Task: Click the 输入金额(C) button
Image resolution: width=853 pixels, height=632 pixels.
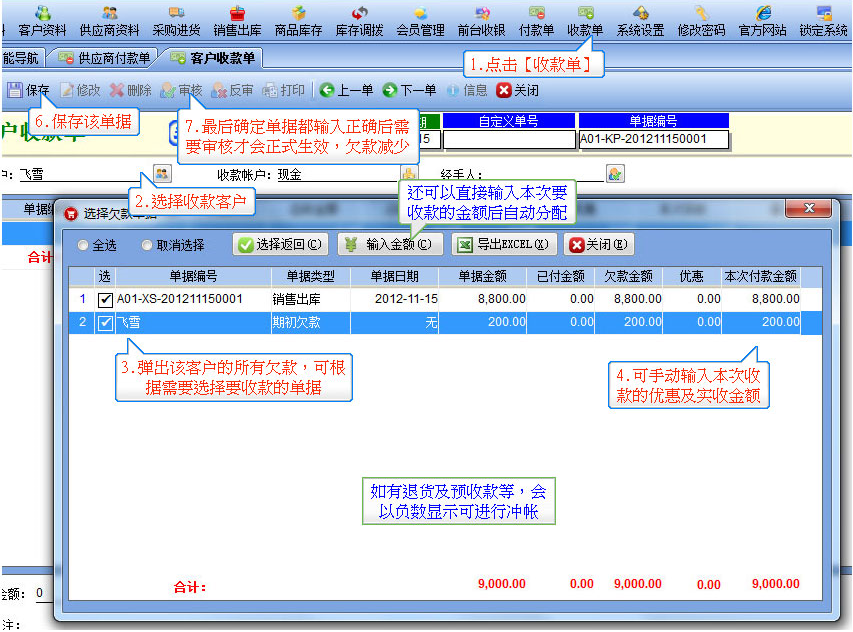Action: point(390,244)
